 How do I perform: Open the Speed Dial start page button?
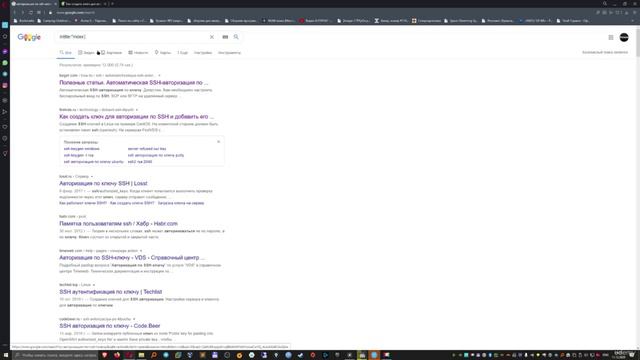point(39,13)
